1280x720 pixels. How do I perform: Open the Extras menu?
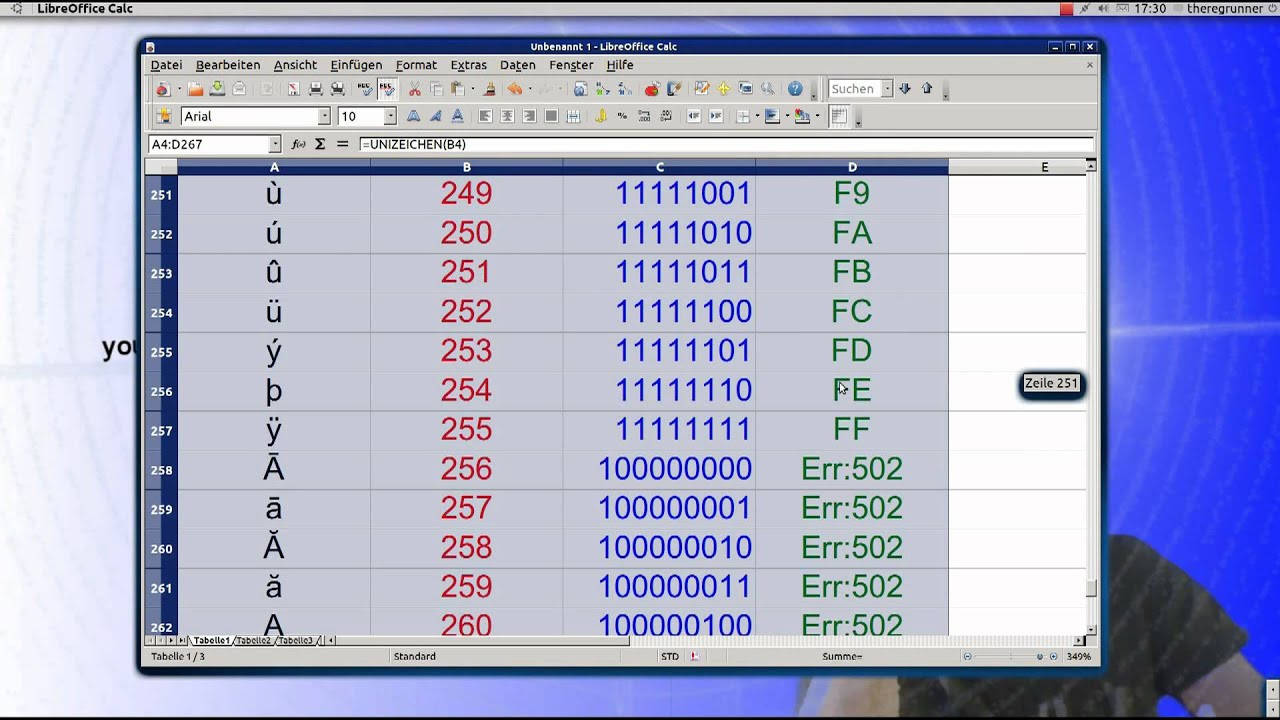pyautogui.click(x=468, y=65)
